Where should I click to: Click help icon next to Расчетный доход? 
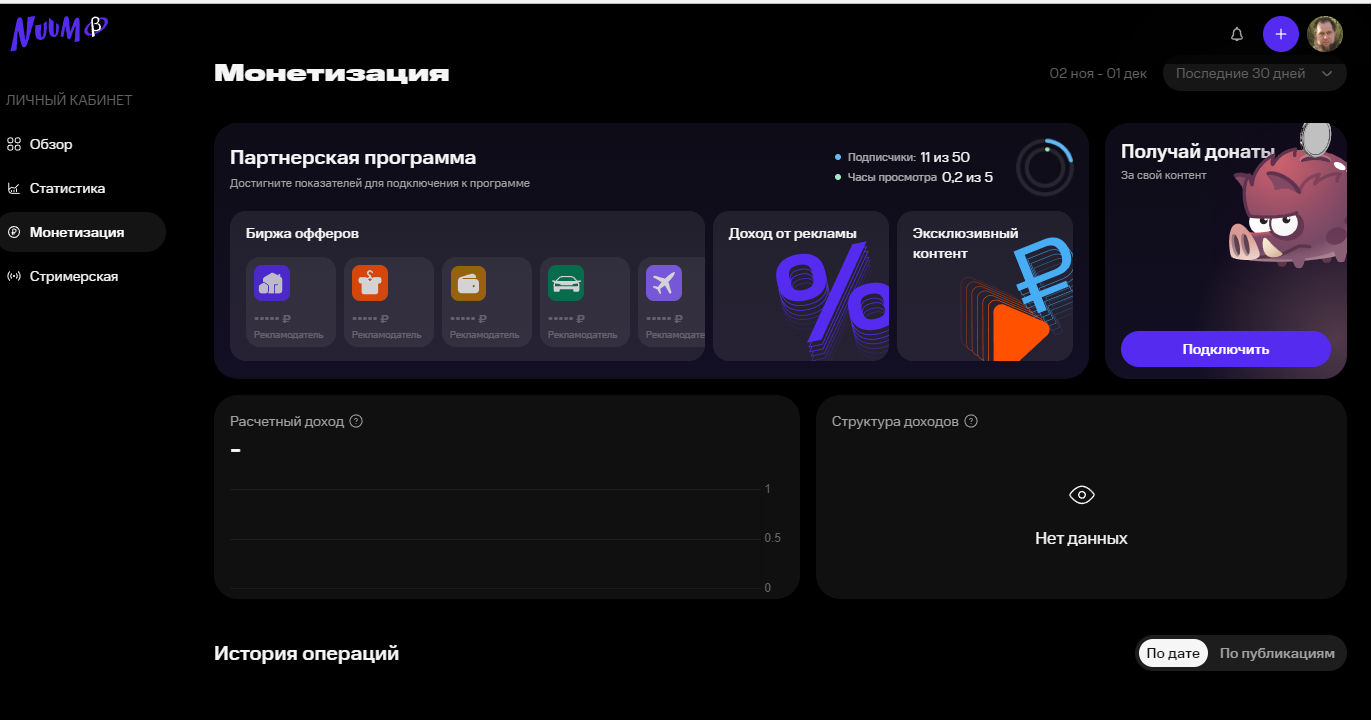click(356, 421)
